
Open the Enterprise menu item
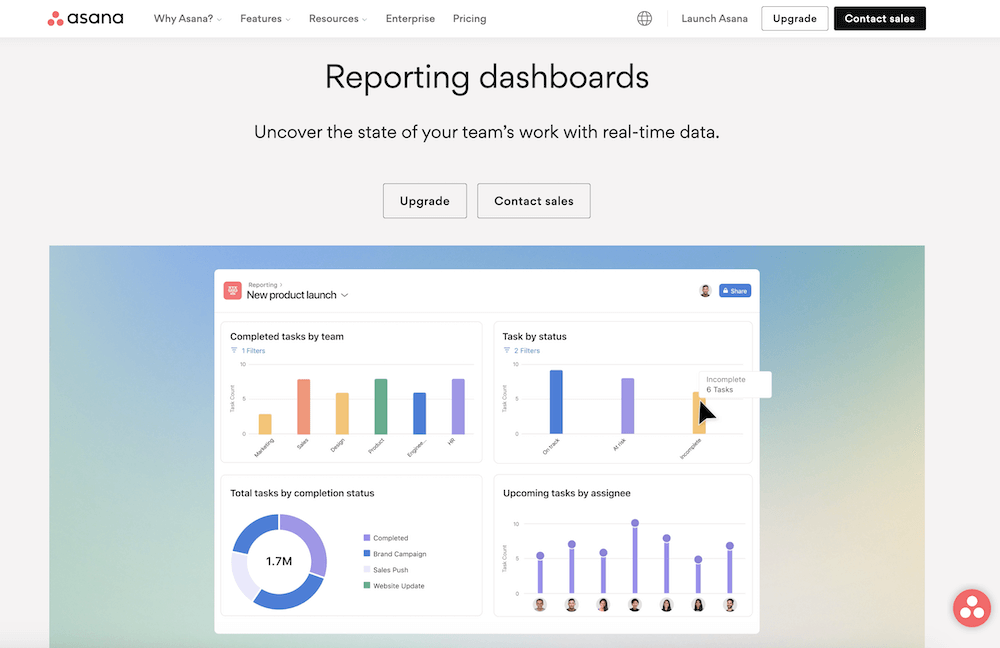click(x=410, y=18)
